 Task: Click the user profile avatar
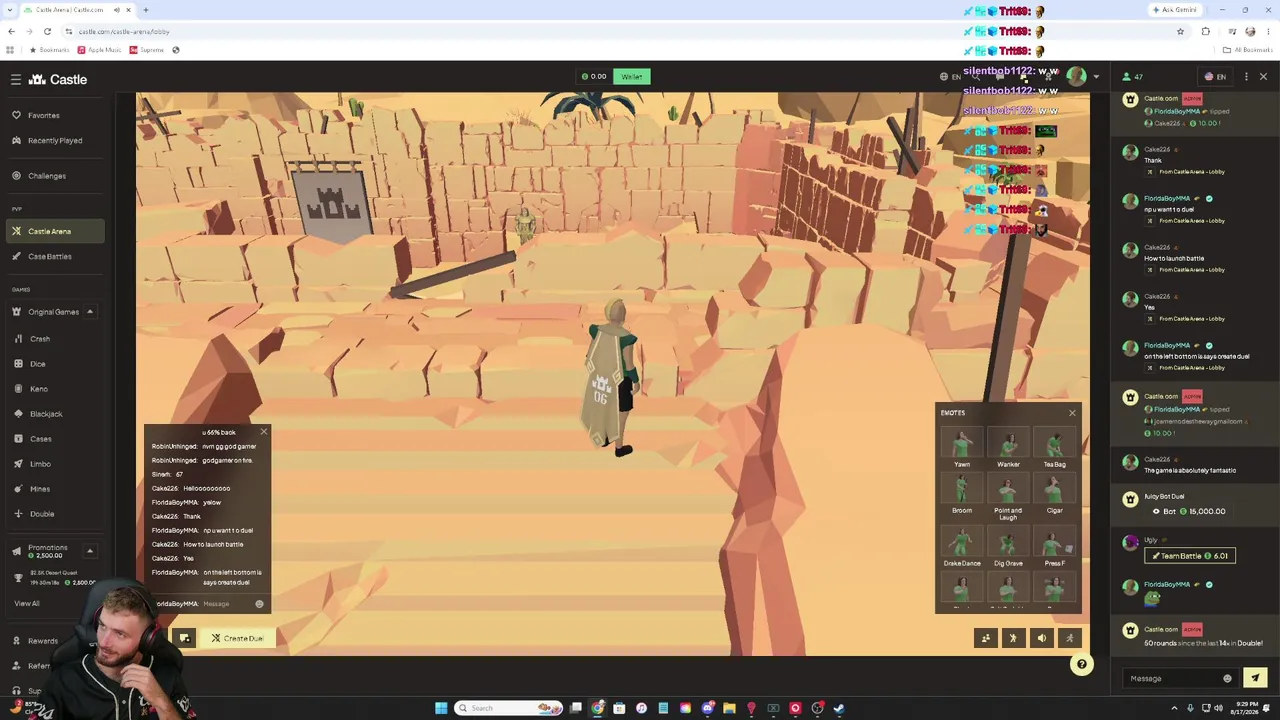(1076, 77)
